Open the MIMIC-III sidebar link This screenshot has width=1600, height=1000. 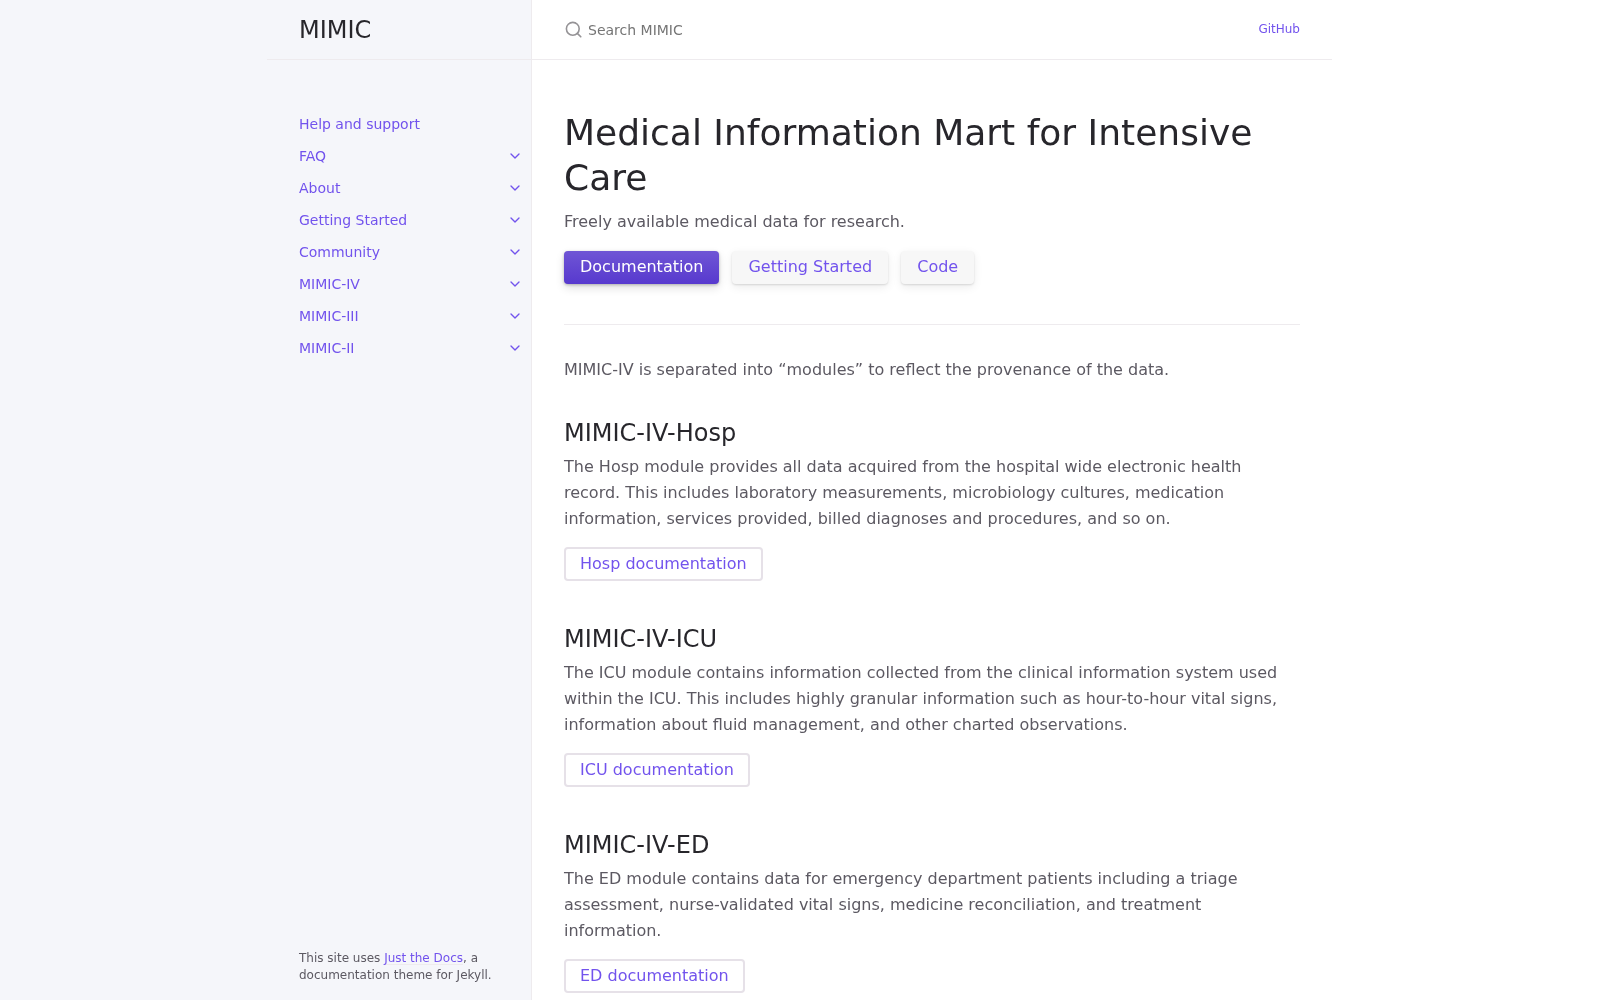click(328, 316)
